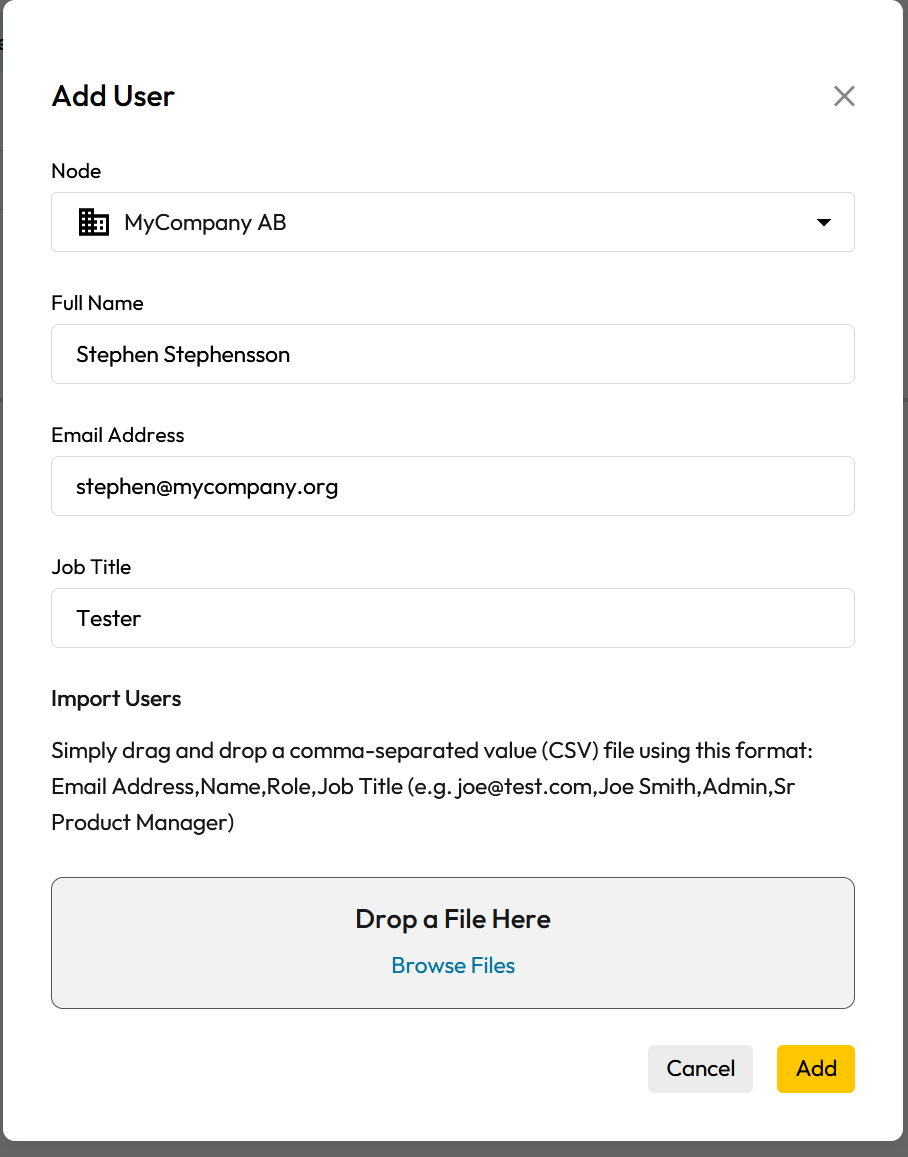This screenshot has width=908, height=1157.
Task: Click the Add User dialog title
Action: tap(113, 96)
